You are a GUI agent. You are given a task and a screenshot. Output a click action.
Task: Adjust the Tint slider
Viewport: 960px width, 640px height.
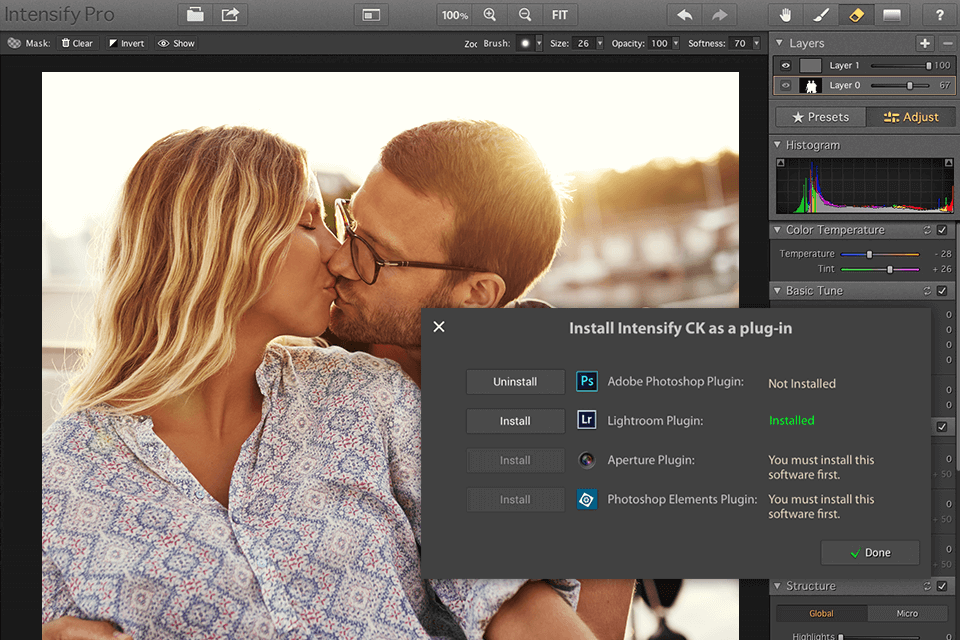point(880,269)
